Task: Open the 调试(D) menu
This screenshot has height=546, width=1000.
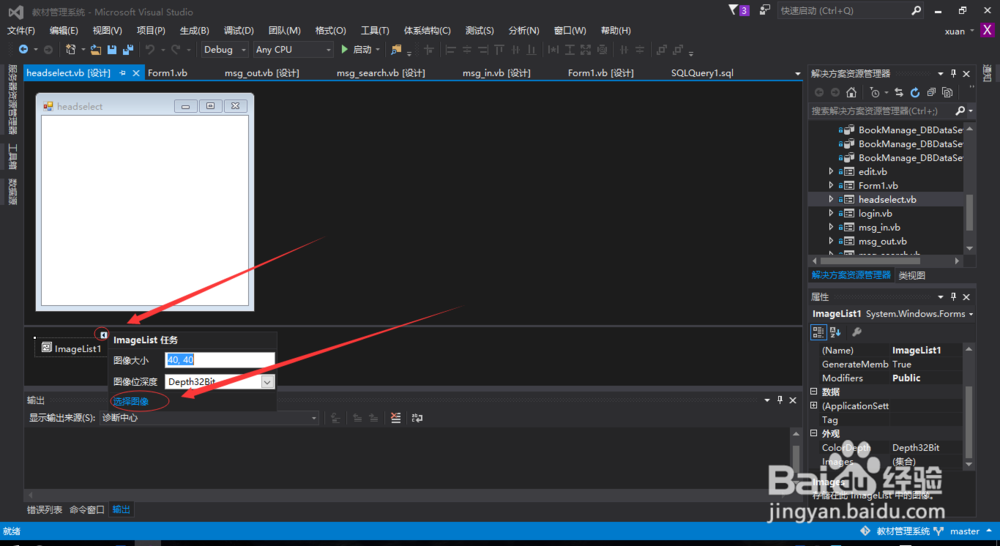Action: coord(239,30)
